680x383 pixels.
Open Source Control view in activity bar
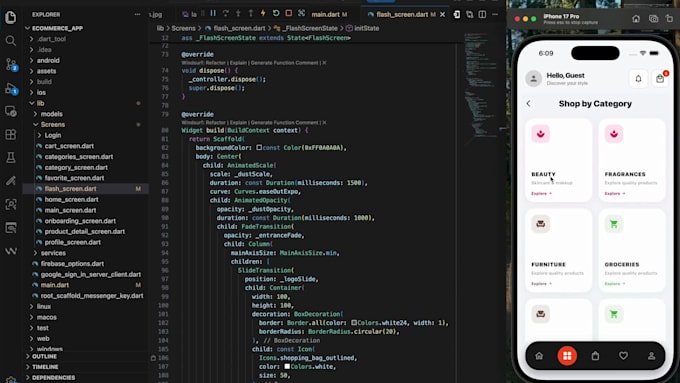11,65
